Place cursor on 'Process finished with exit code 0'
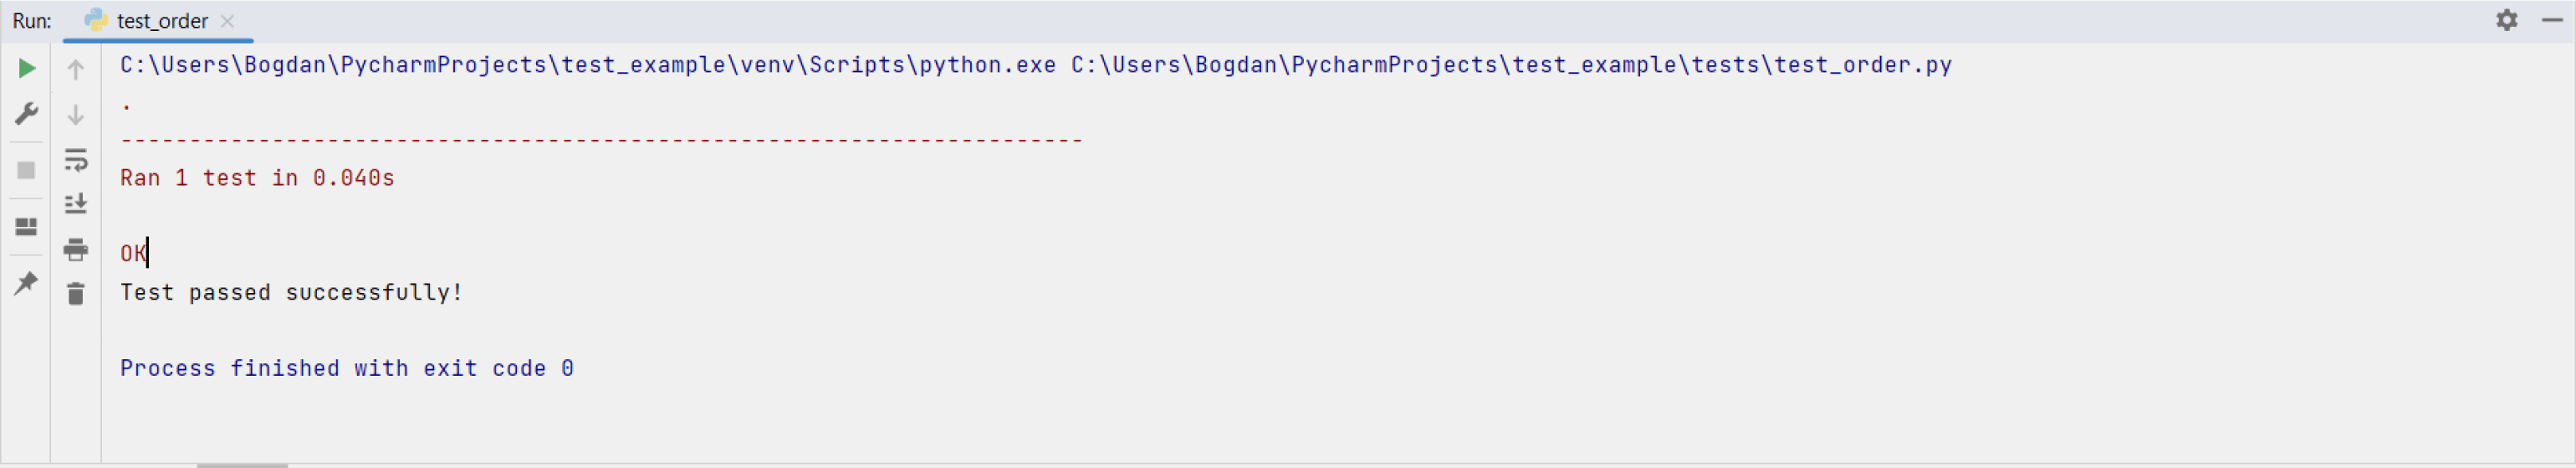The image size is (2576, 468). 347,369
